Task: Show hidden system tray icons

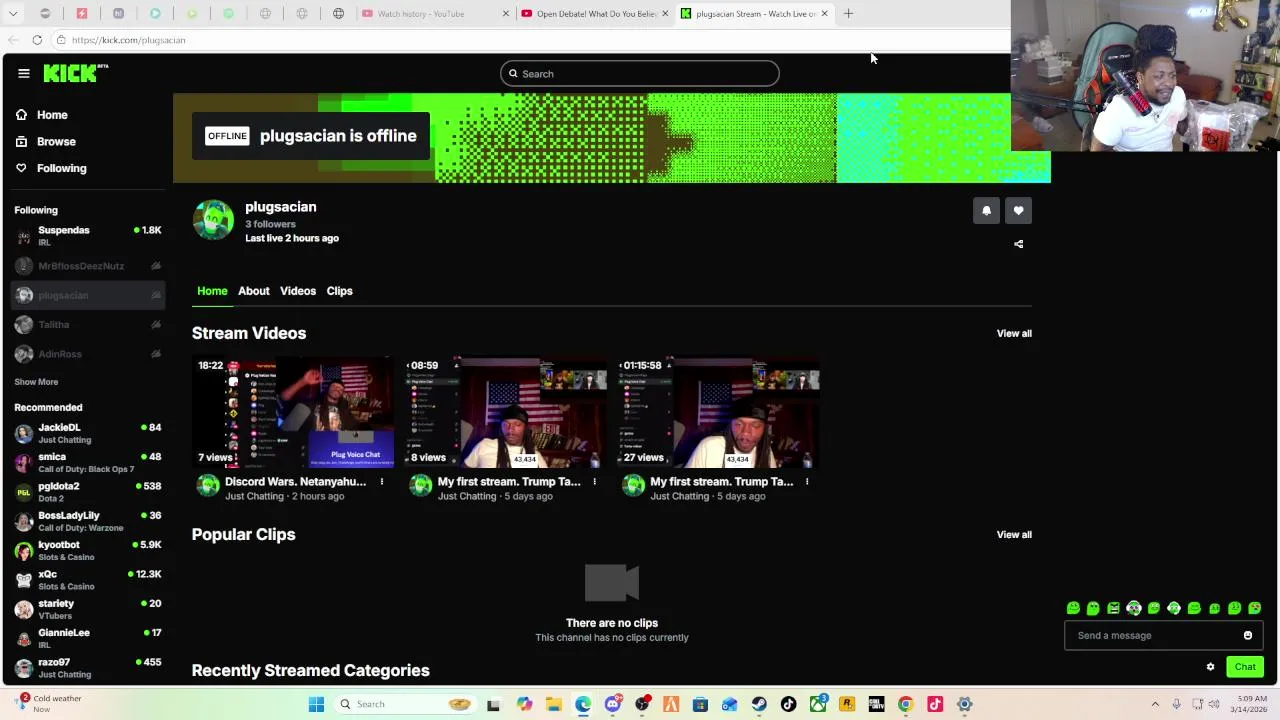Action: [1155, 704]
